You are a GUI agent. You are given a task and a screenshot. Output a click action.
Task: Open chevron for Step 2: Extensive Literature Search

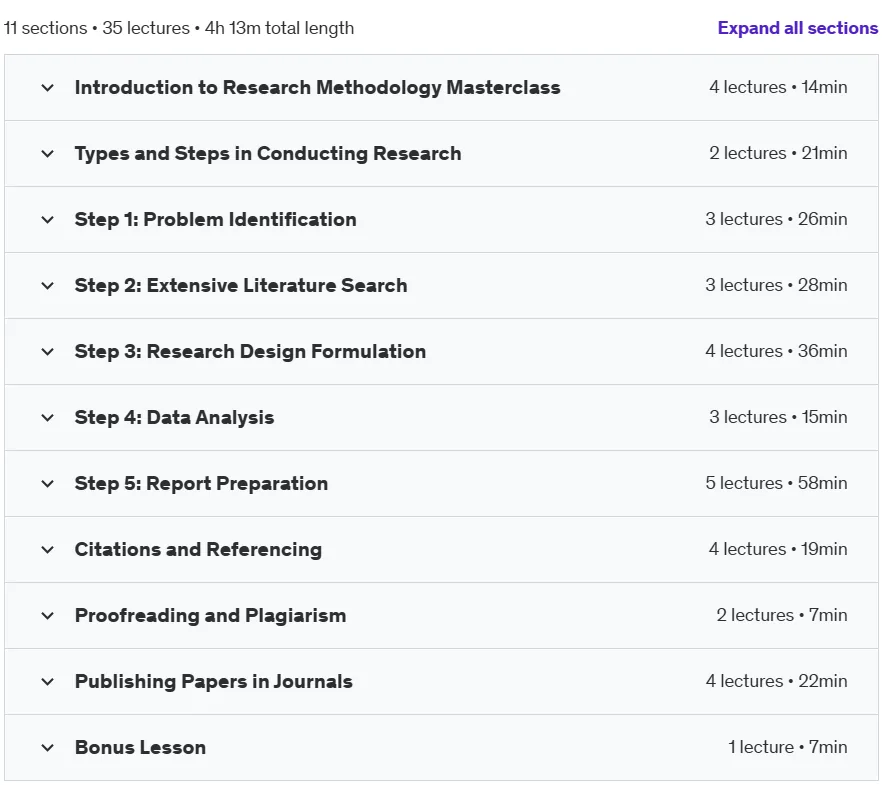click(x=48, y=286)
